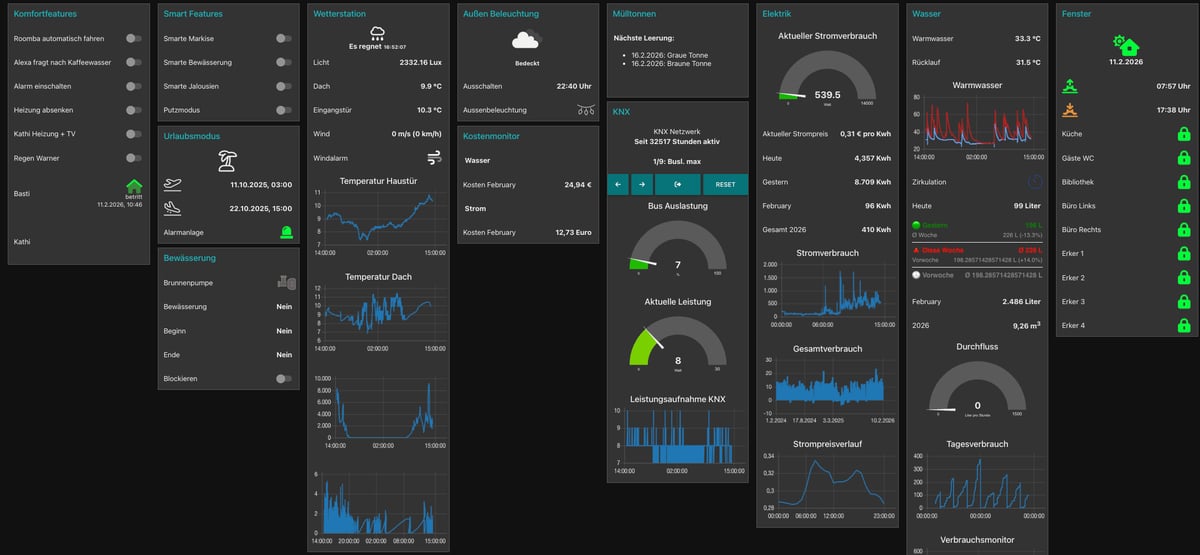Click the KNX right arrow button
This screenshot has height=555, width=1200.
pos(642,184)
